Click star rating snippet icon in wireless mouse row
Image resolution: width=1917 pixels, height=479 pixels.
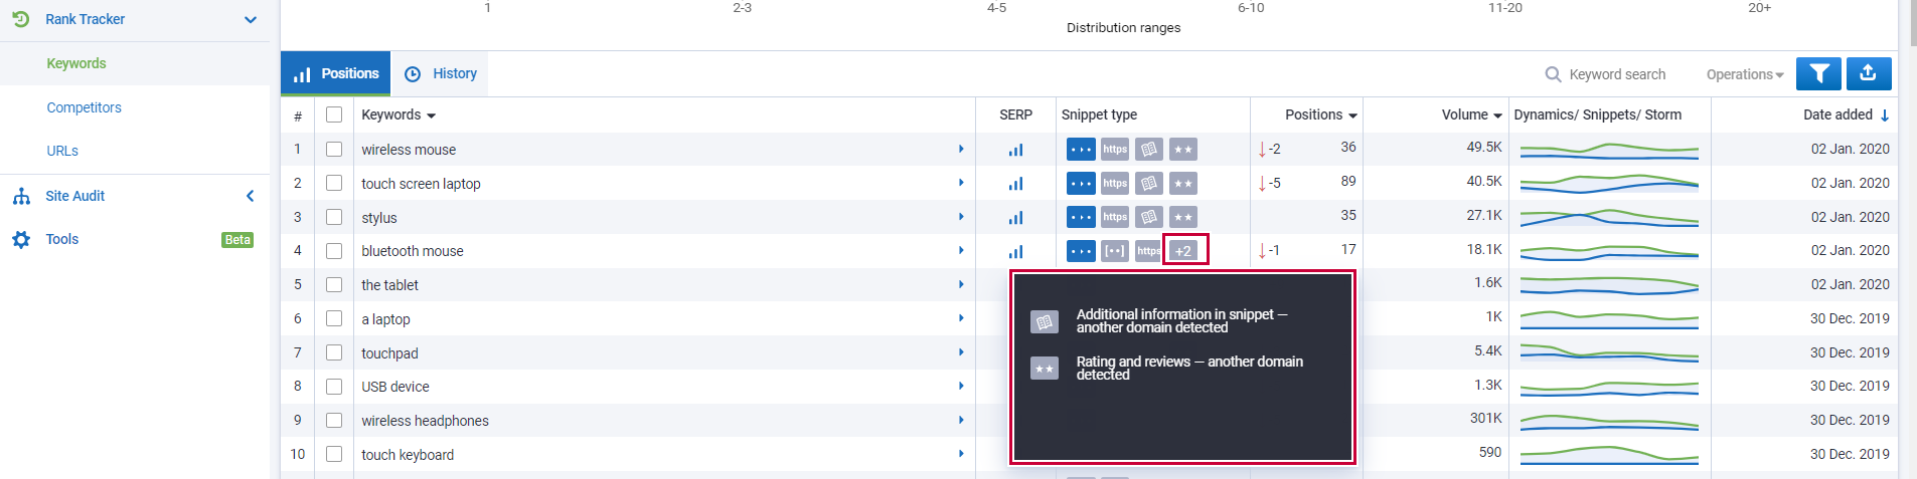pyautogui.click(x=1183, y=149)
